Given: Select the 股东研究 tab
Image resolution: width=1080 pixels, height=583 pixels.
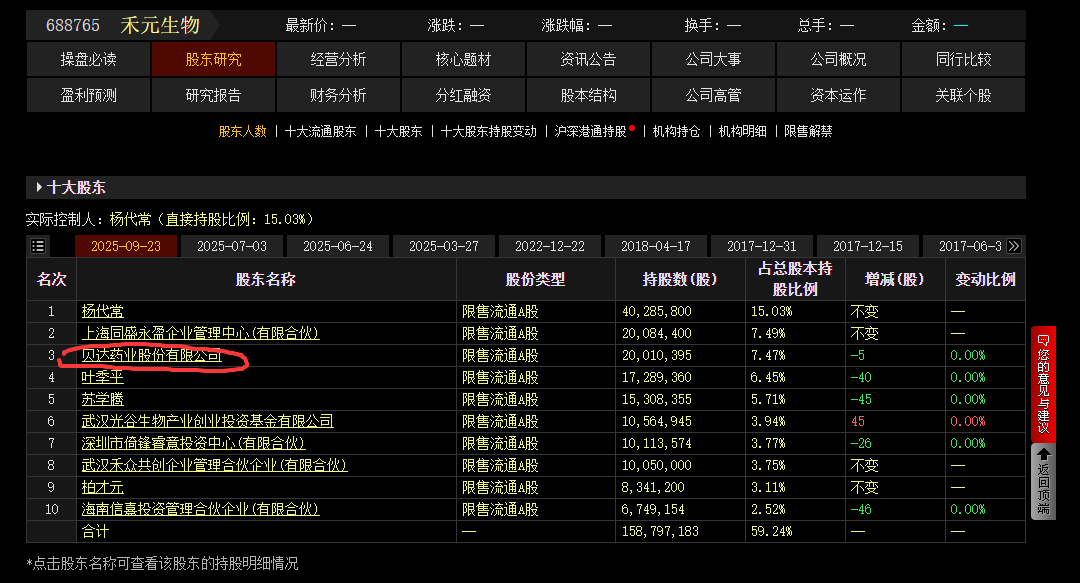Looking at the screenshot, I should point(214,59).
